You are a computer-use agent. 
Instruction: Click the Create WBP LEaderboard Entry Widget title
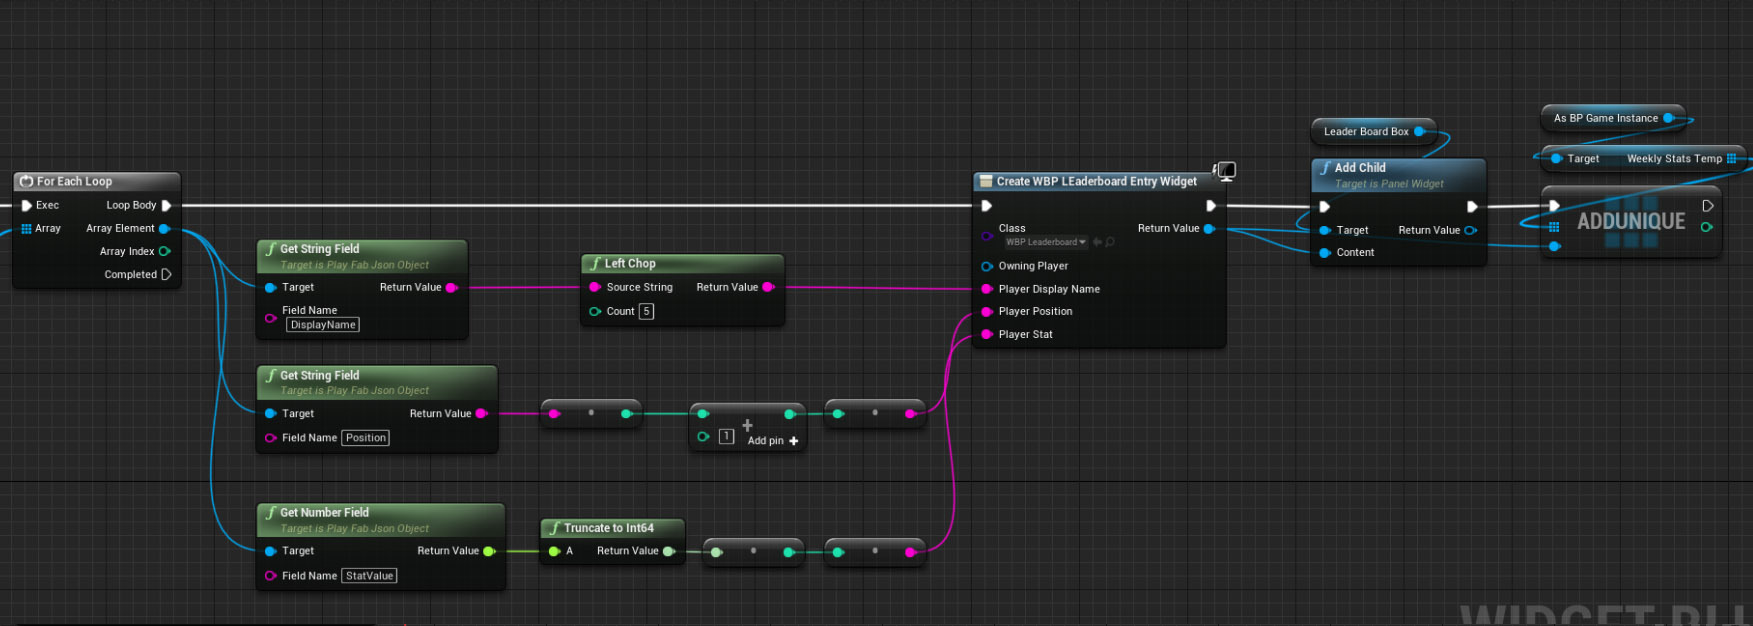click(1096, 181)
